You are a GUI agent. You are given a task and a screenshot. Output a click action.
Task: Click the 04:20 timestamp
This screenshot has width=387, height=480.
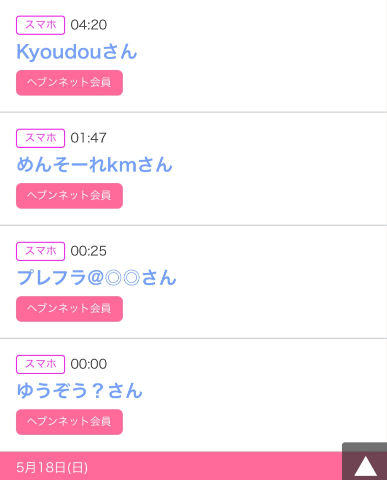[89, 25]
